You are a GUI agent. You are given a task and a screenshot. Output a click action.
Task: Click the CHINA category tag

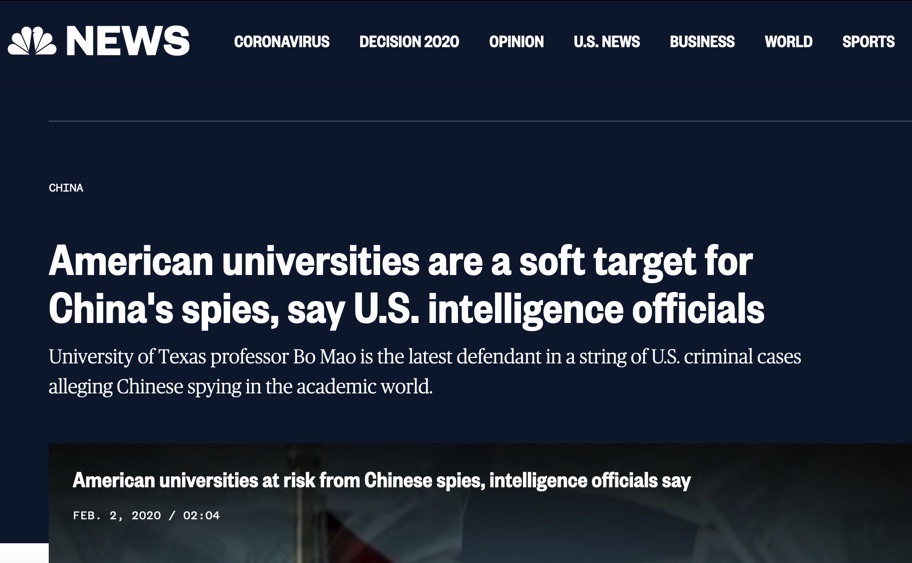(x=66, y=188)
